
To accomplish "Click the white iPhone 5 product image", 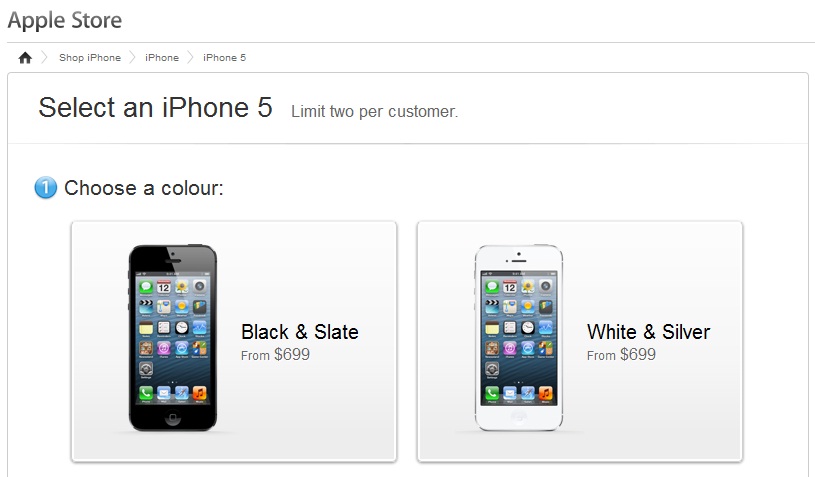I will pyautogui.click(x=519, y=338).
